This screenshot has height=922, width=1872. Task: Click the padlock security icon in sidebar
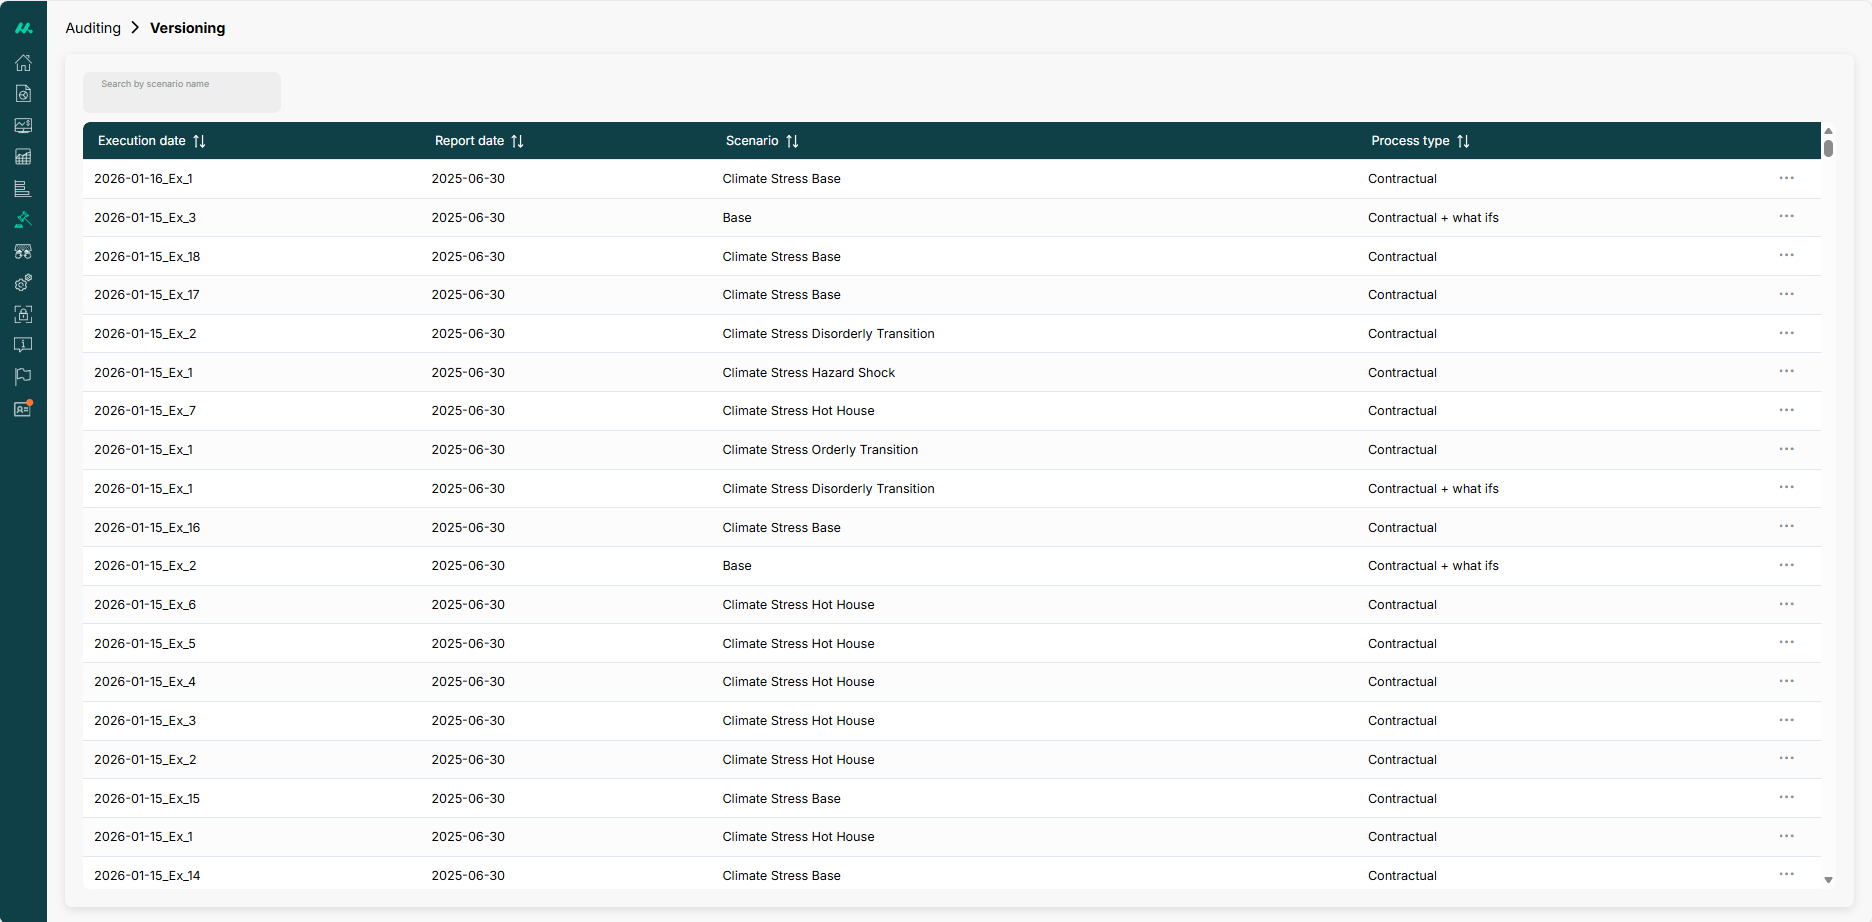click(x=23, y=314)
